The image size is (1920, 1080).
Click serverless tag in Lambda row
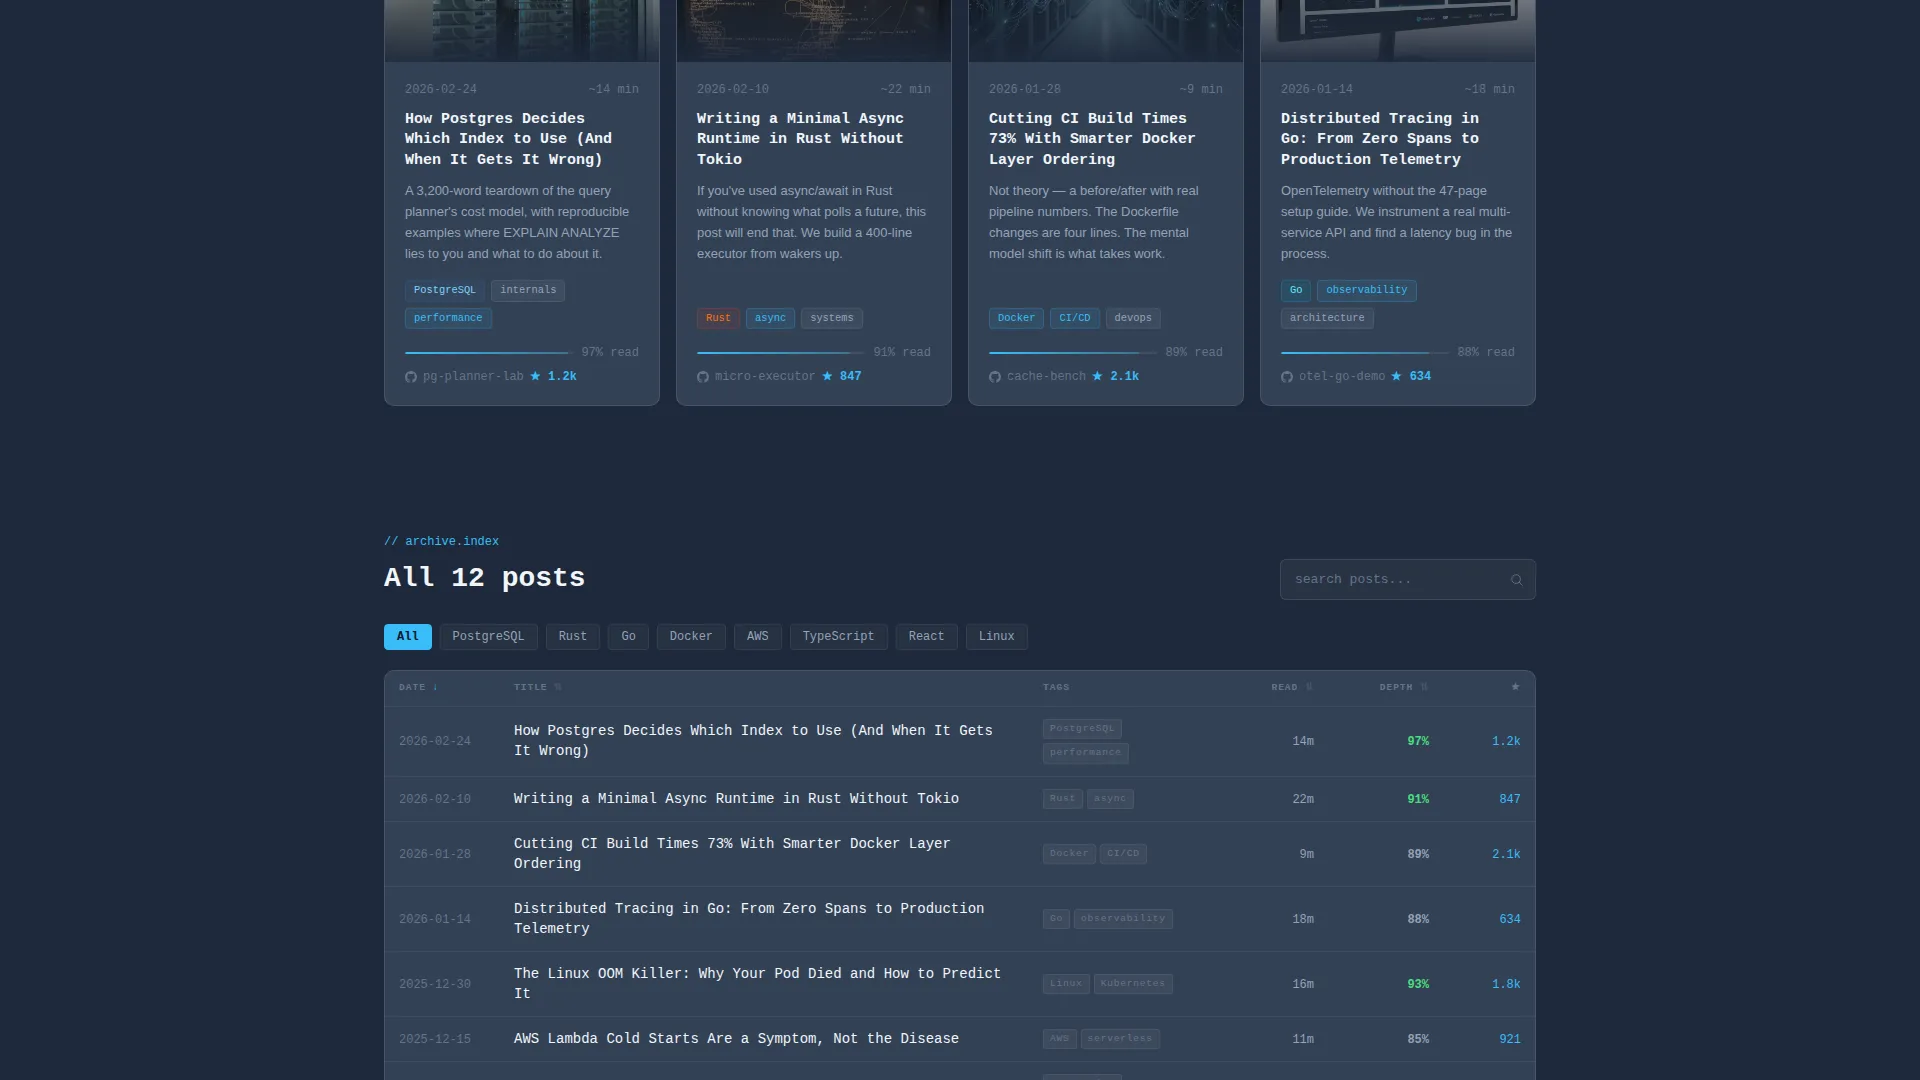tap(1120, 1039)
